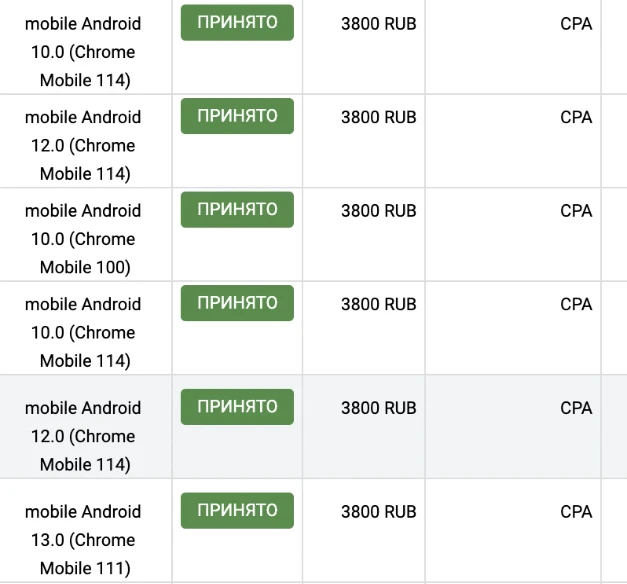Click ПРИНЯТО button directly above Chrome Mobile 100 row's button
627x584 pixels.
[237, 116]
